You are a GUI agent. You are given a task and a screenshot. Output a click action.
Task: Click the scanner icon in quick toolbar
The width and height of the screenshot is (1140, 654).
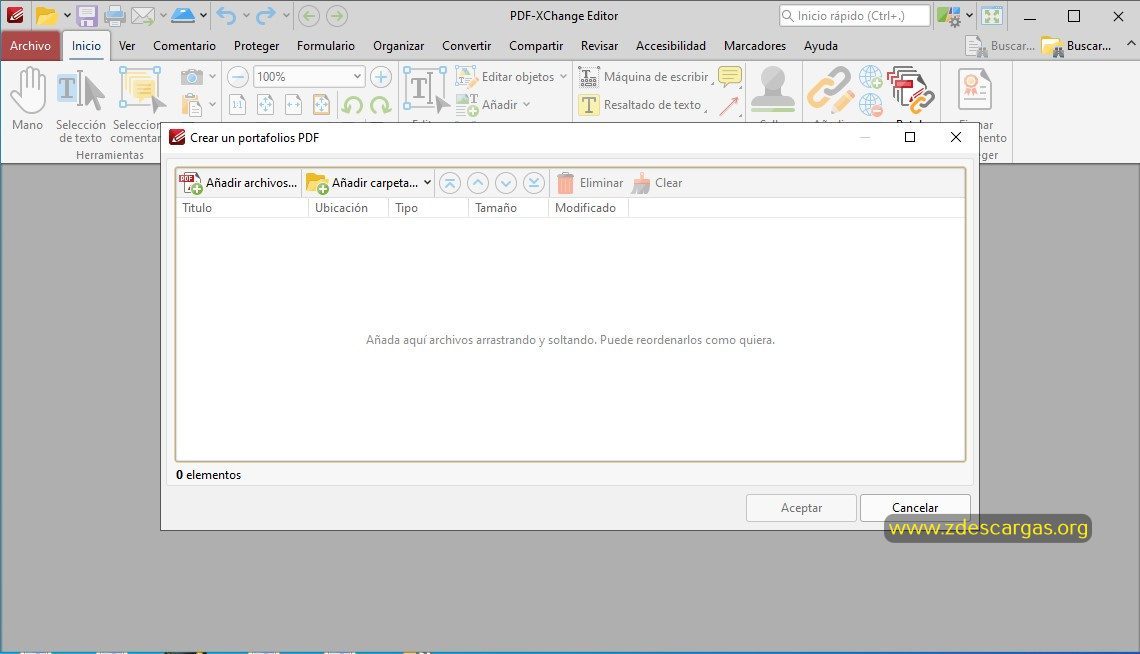pos(182,15)
